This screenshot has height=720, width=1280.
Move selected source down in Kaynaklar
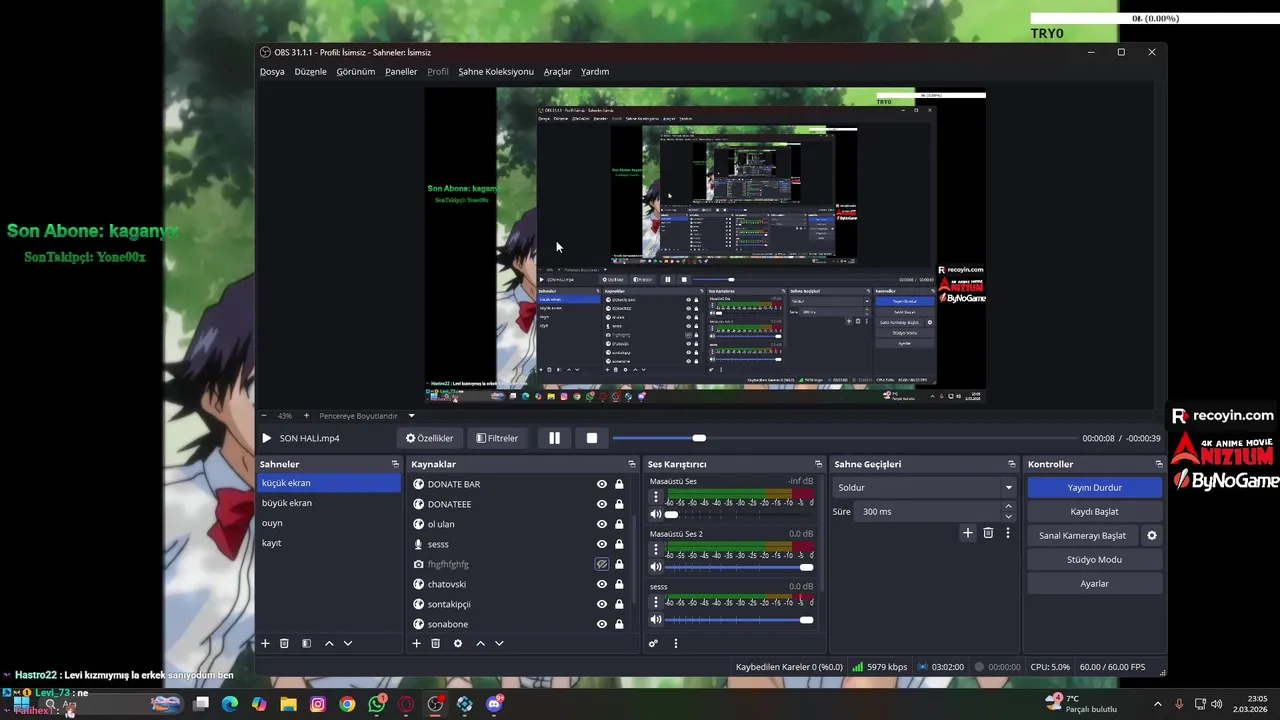click(x=499, y=643)
